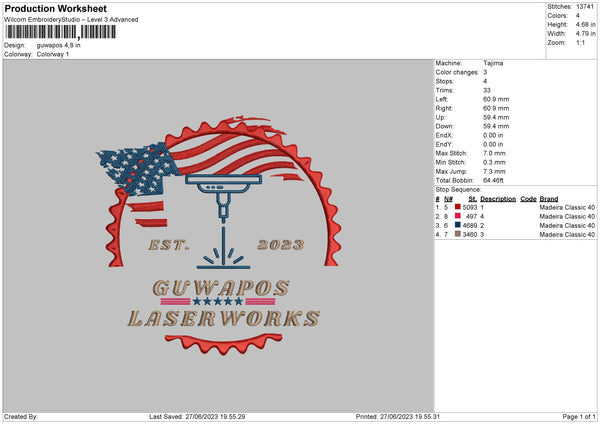
Task: Click the Max Stitch value 7.0 mm
Action: pos(494,153)
